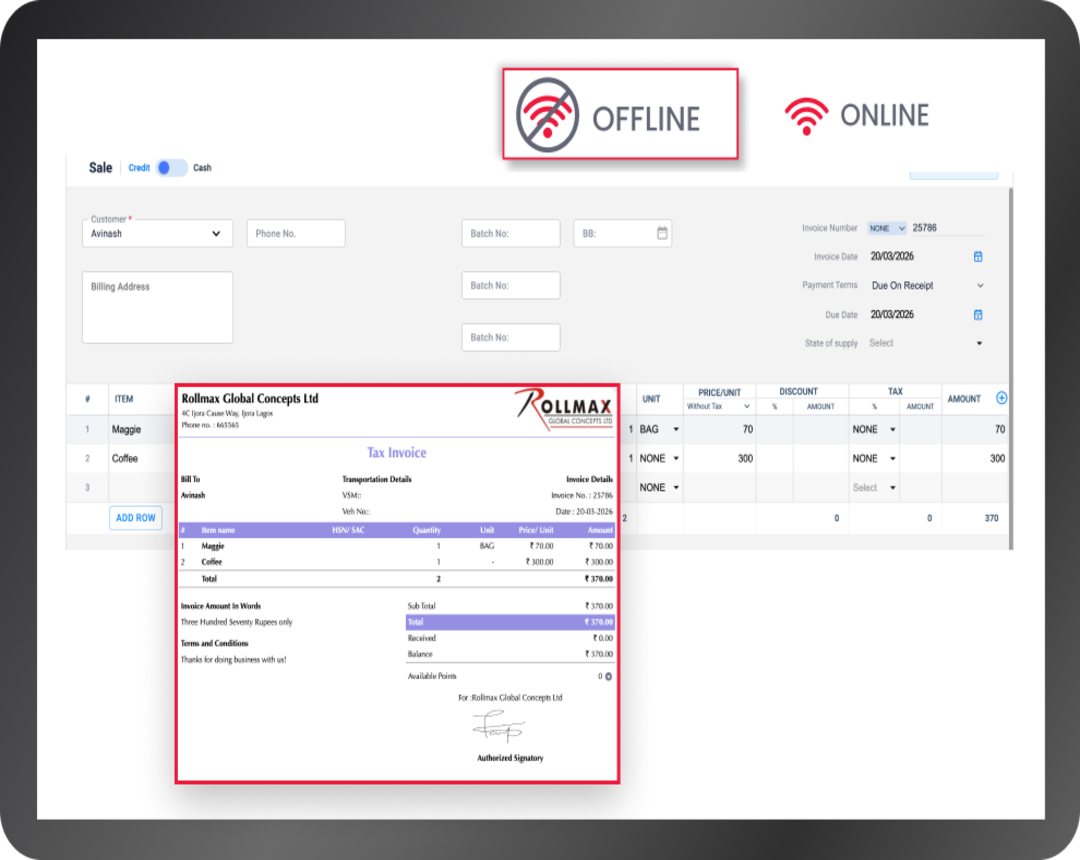
Task: Click the ONLINE wifi icon
Action: pyautogui.click(x=806, y=116)
